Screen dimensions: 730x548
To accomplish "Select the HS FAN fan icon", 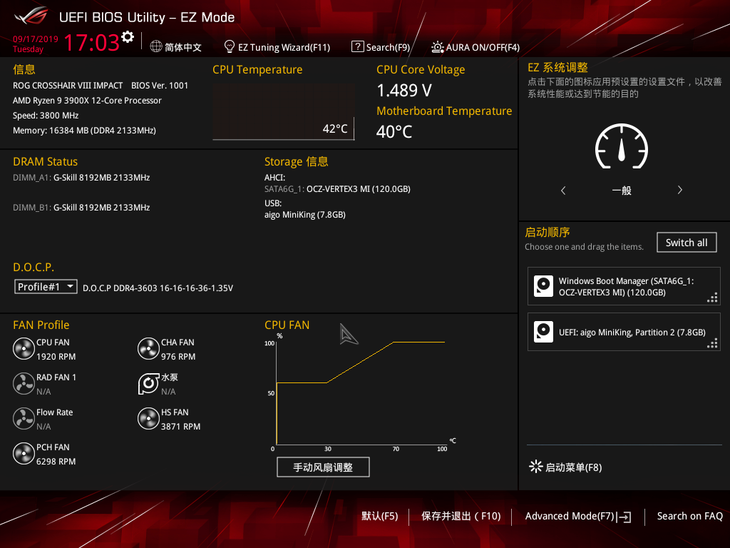I will coord(149,419).
